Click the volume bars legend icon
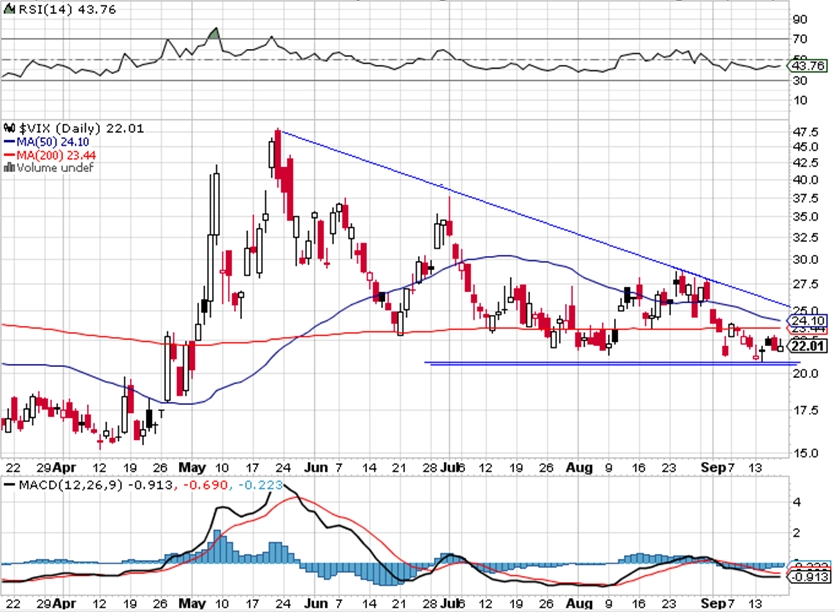 9,167
